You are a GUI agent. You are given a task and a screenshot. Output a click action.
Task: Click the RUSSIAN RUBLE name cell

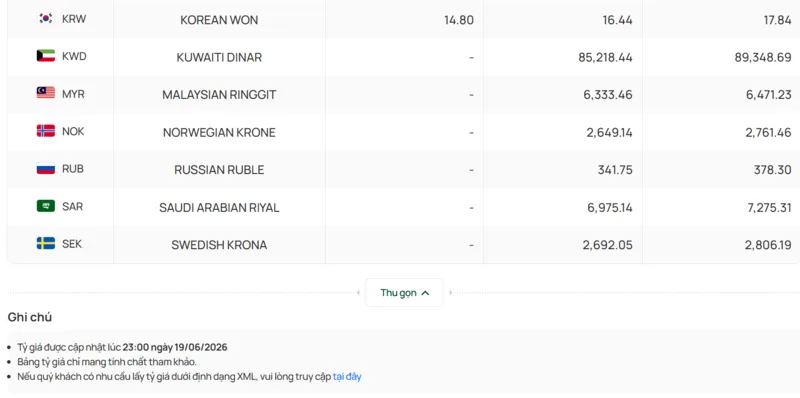(x=219, y=170)
